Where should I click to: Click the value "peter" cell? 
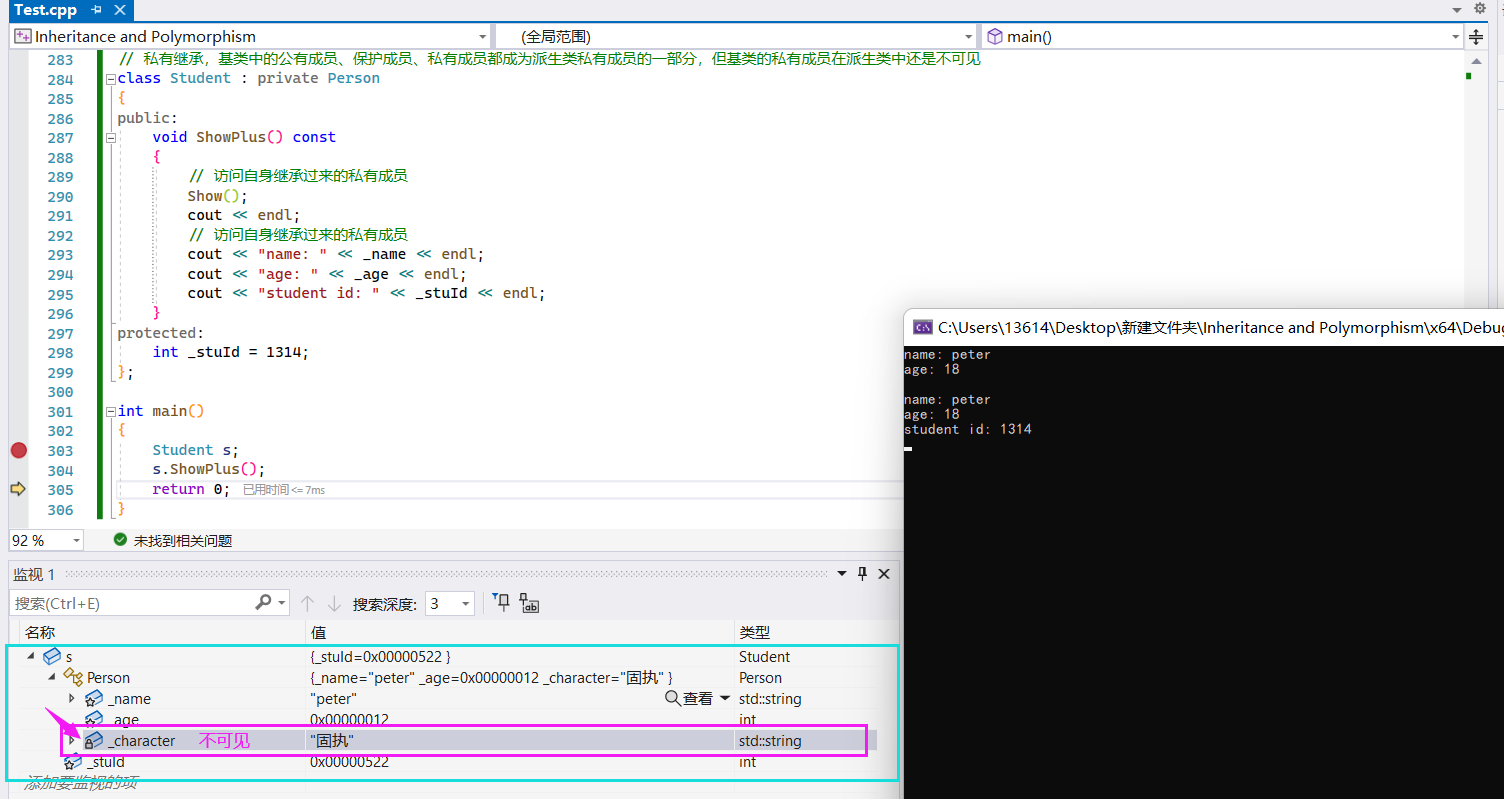[x=334, y=699]
